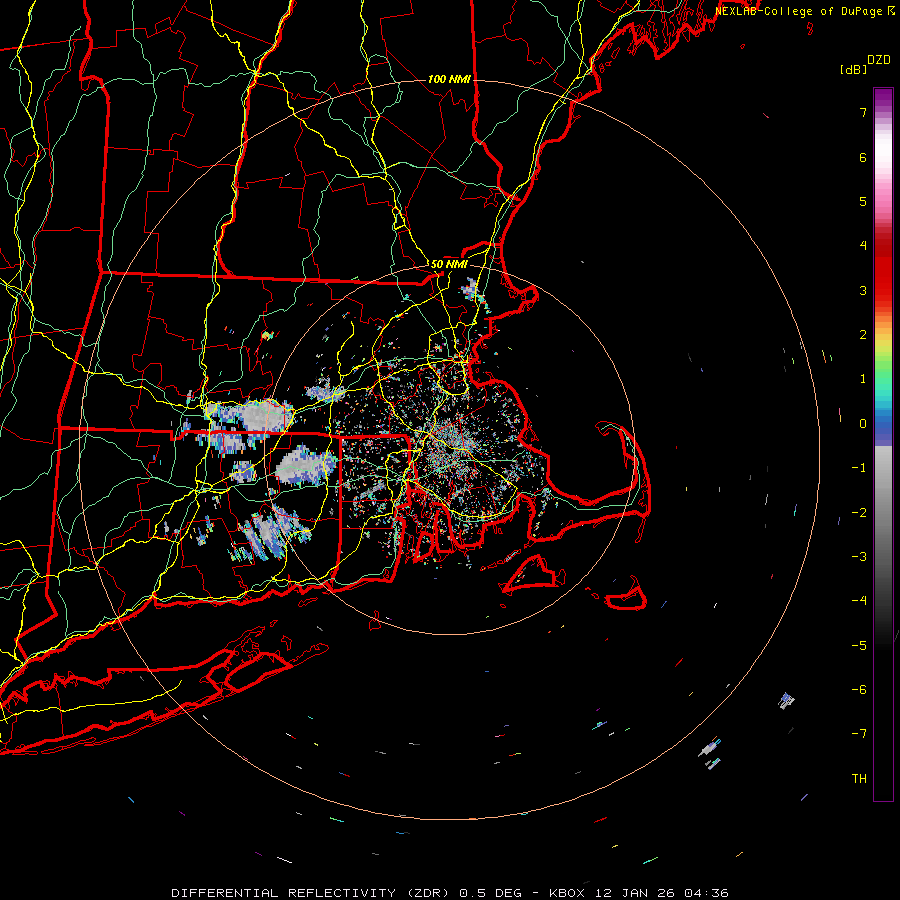Click the 6 tick label on legend
Screen dimensions: 900x900
pyautogui.click(x=863, y=157)
